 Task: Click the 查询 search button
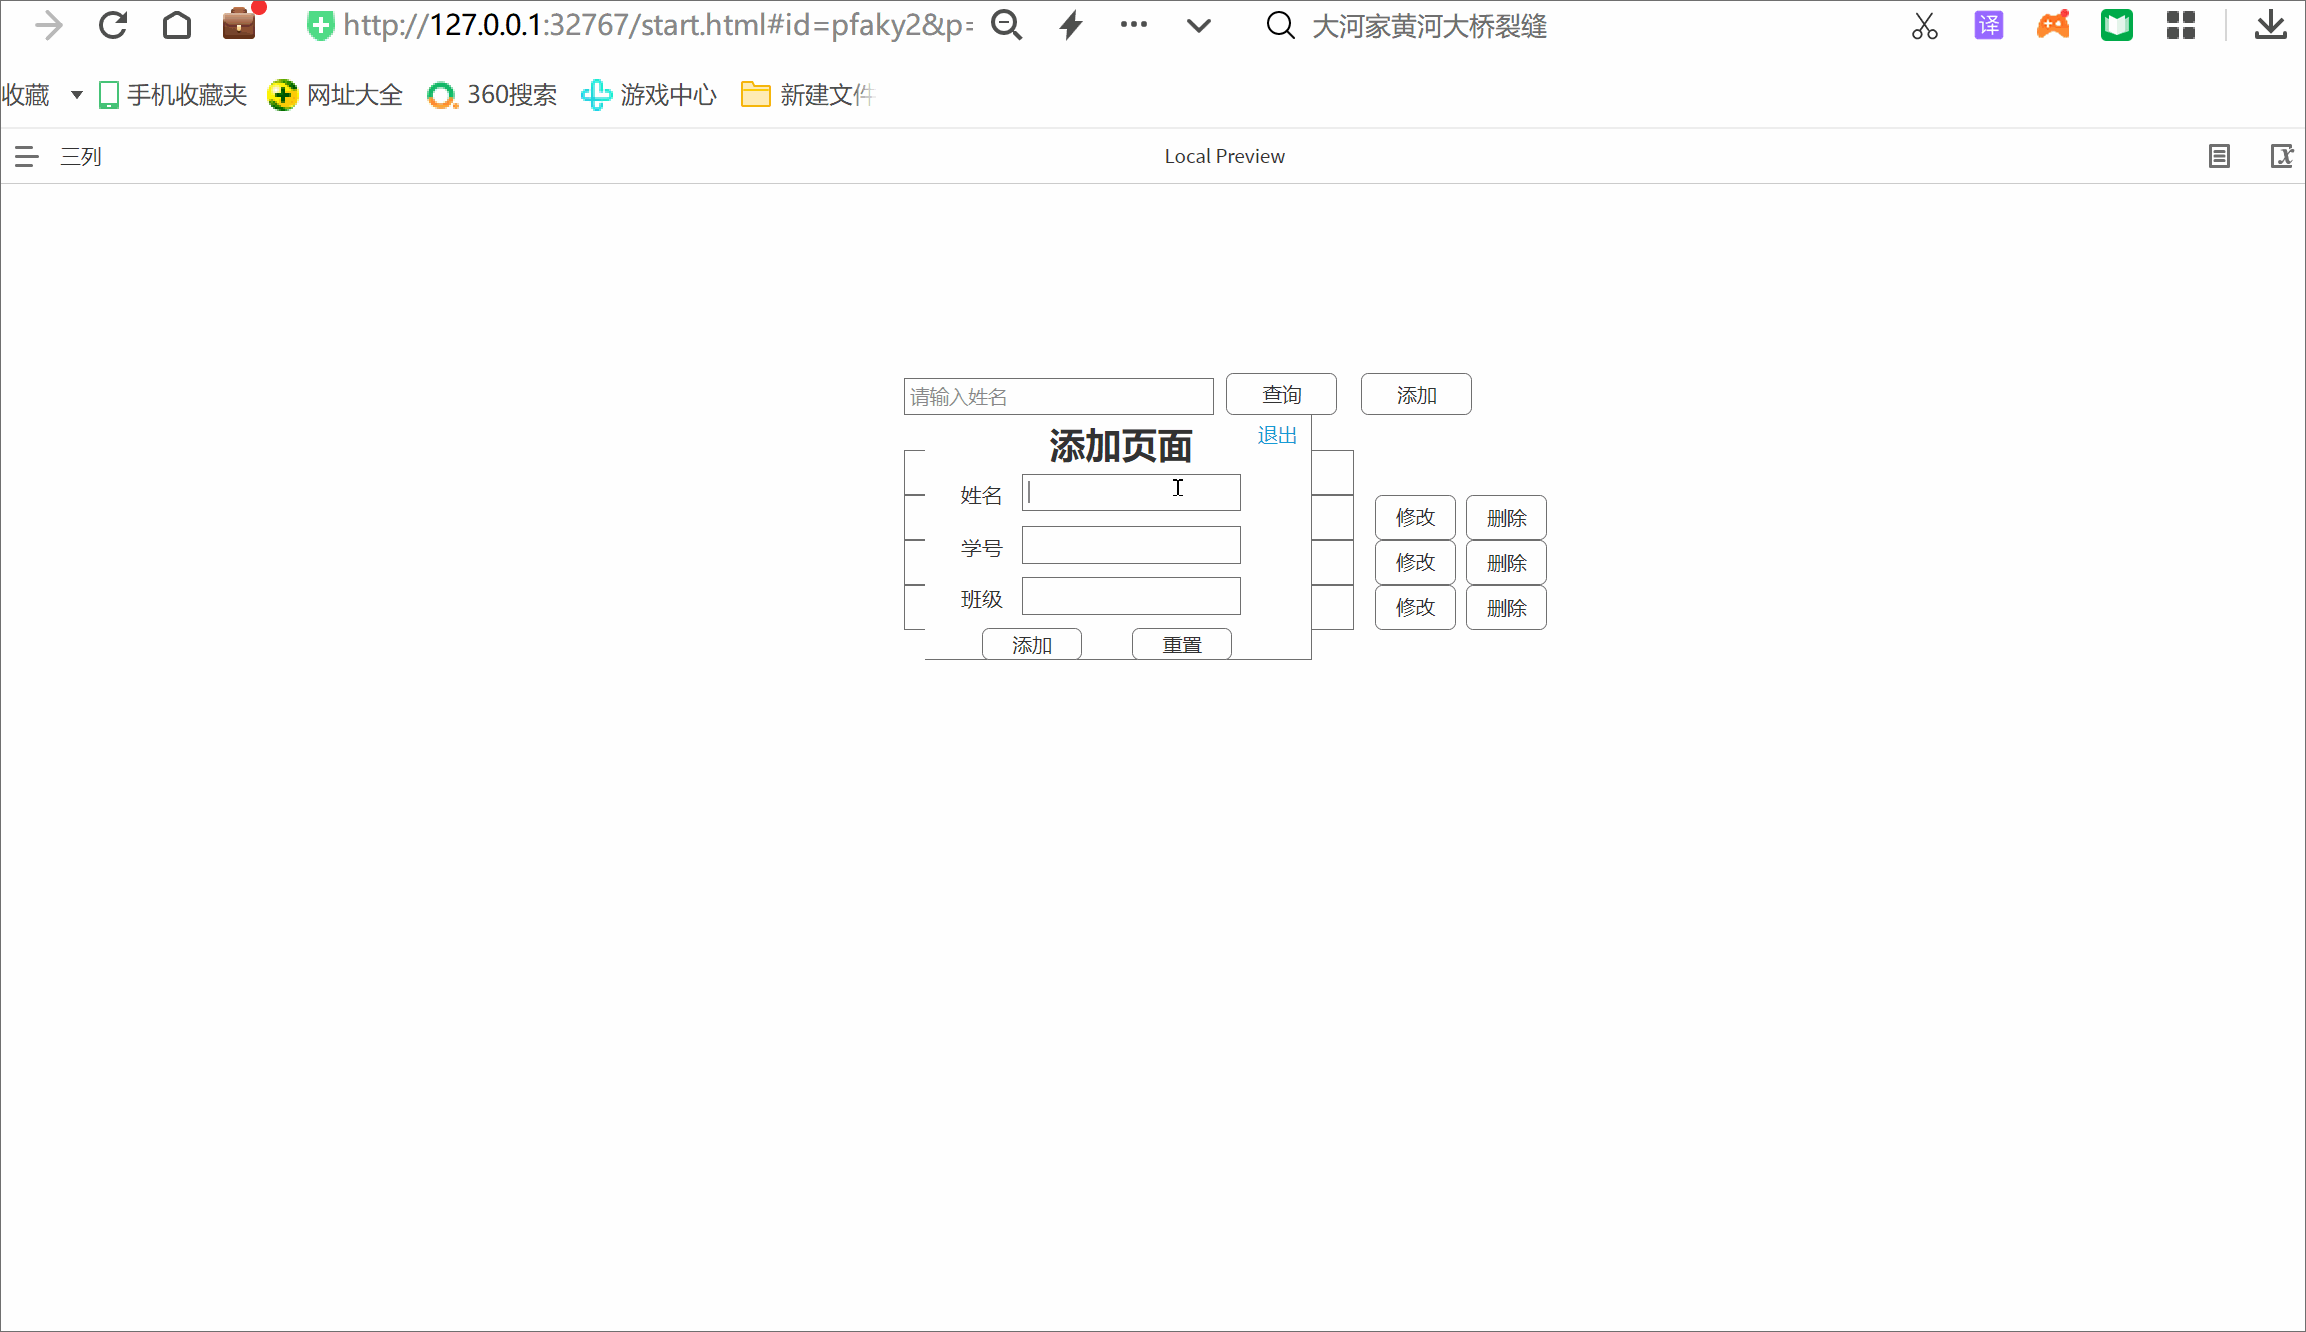[1281, 394]
